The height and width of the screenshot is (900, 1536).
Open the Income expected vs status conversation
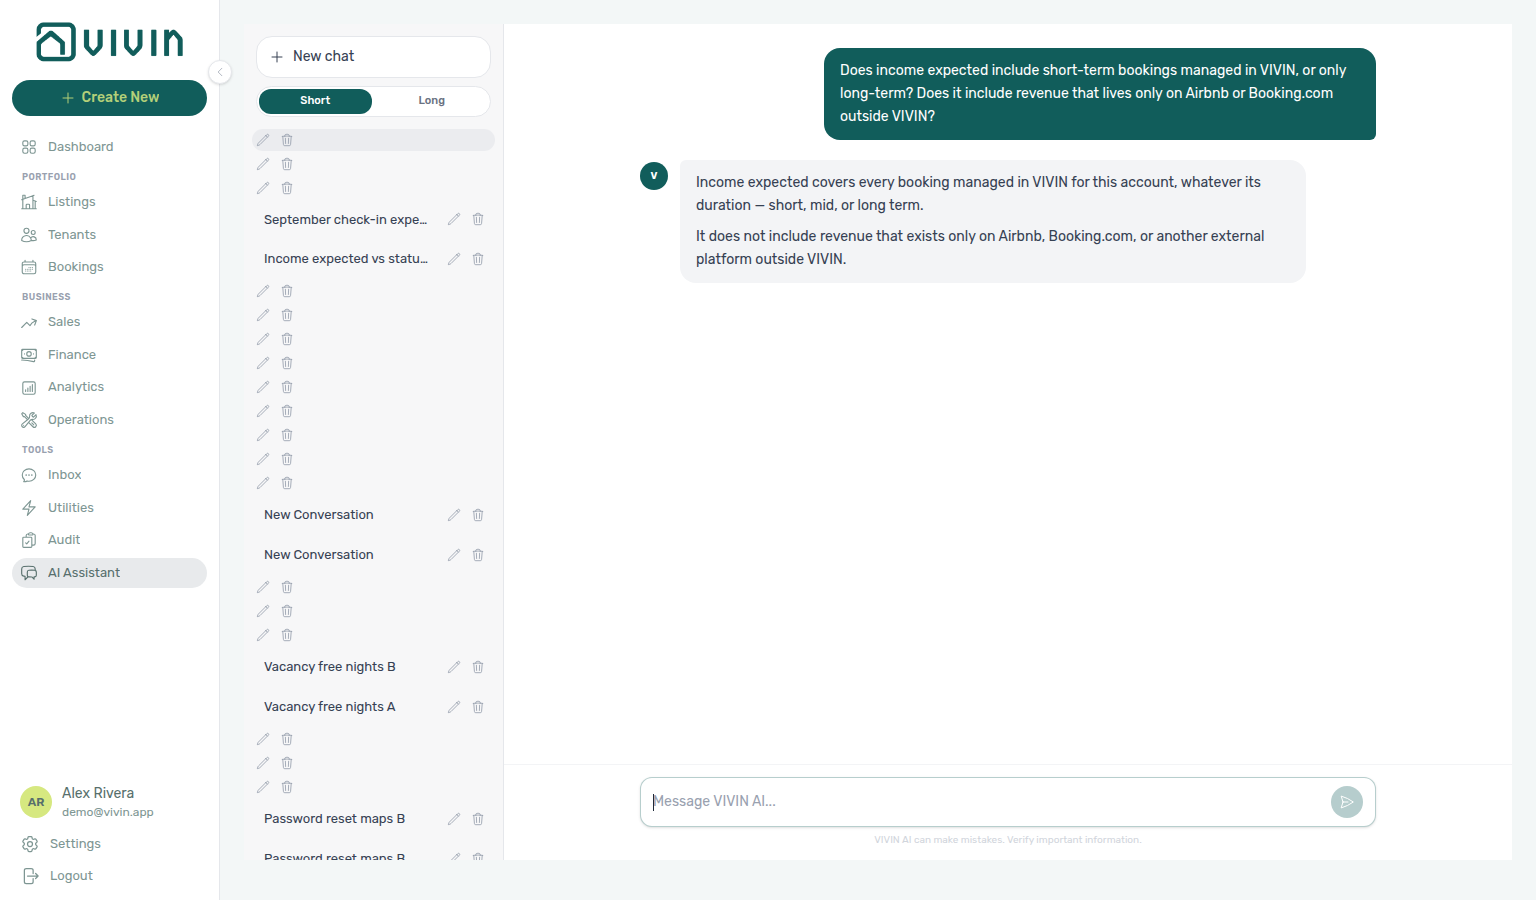[345, 259]
